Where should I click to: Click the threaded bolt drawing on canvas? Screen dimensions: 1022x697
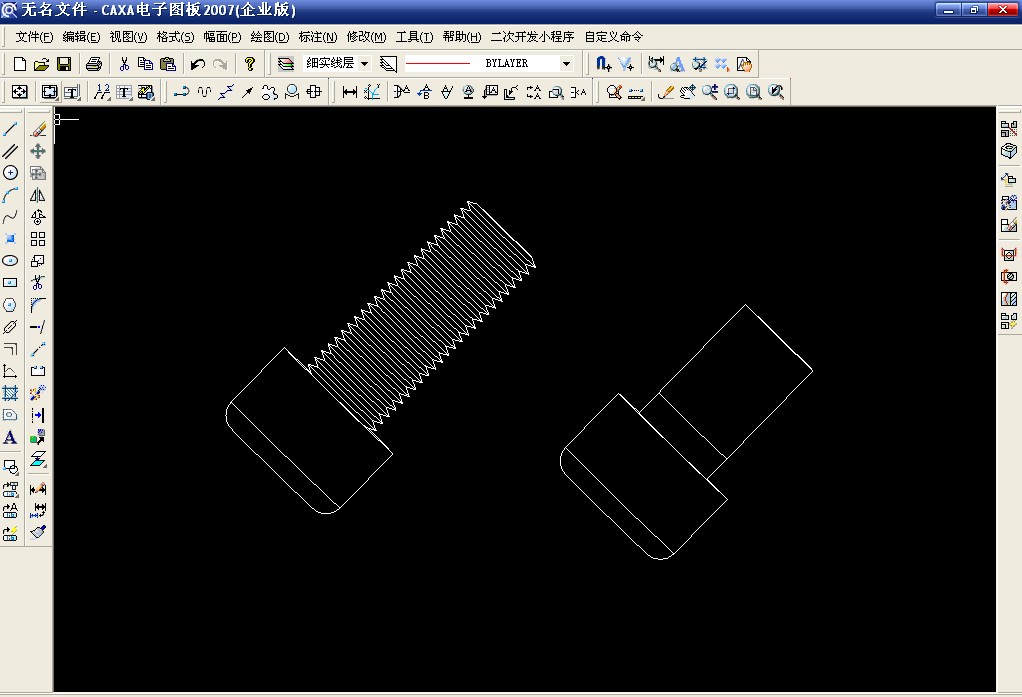click(381, 357)
